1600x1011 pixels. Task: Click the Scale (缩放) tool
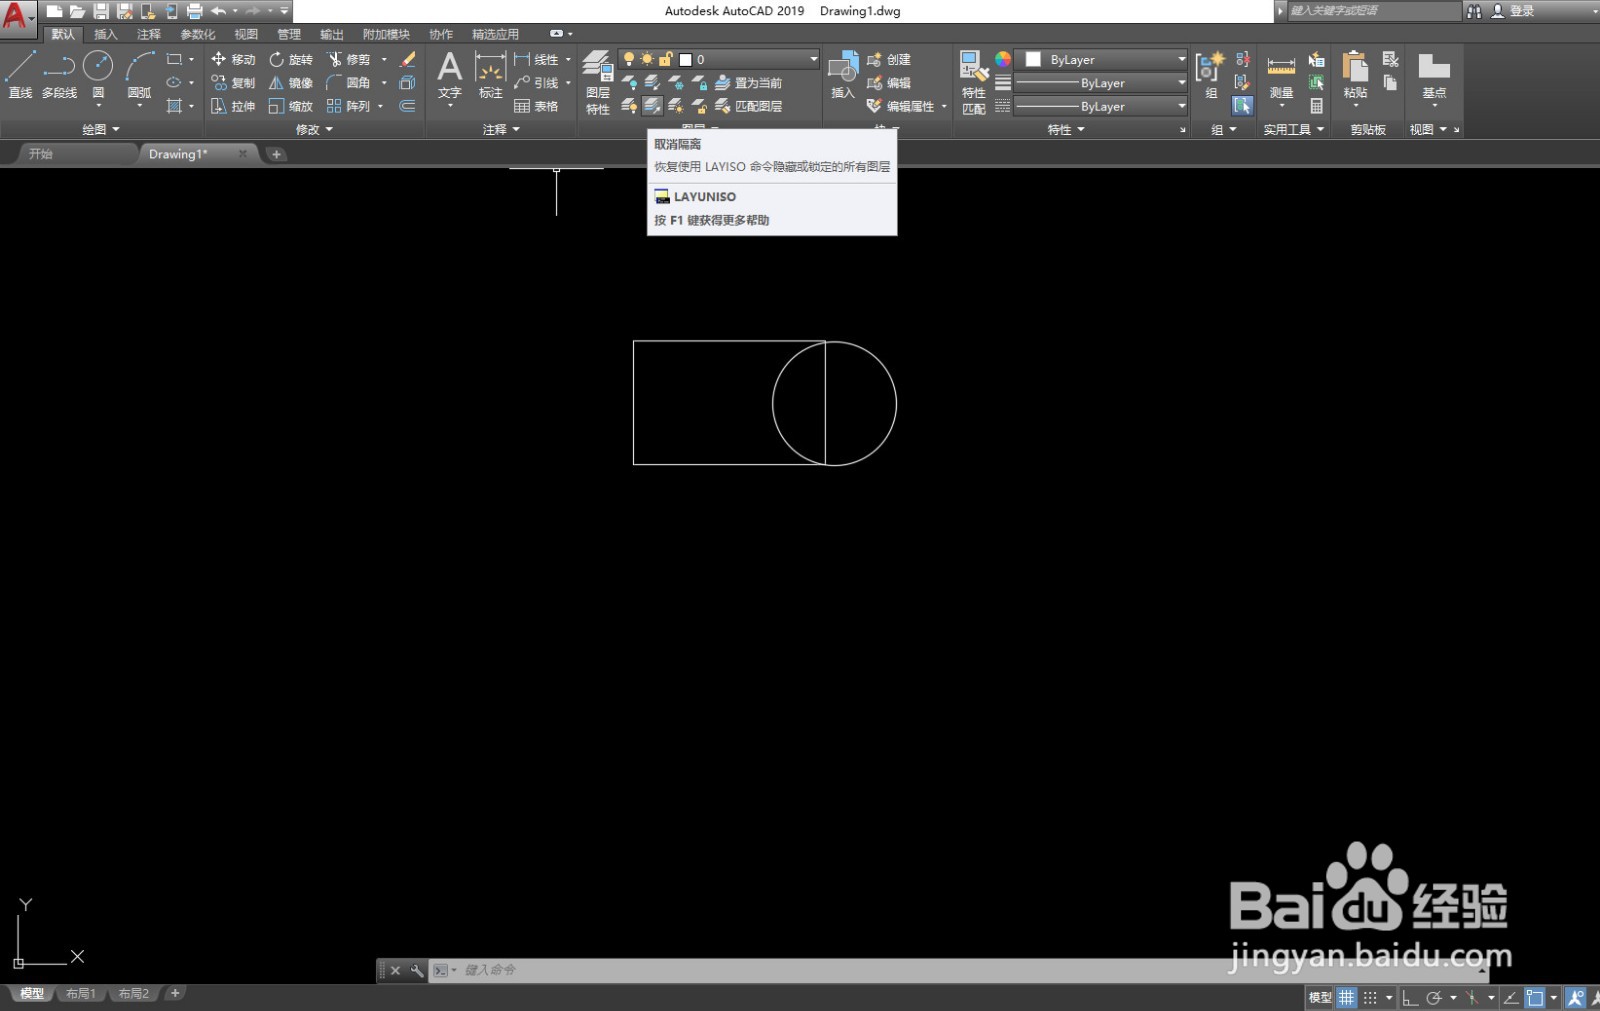290,106
